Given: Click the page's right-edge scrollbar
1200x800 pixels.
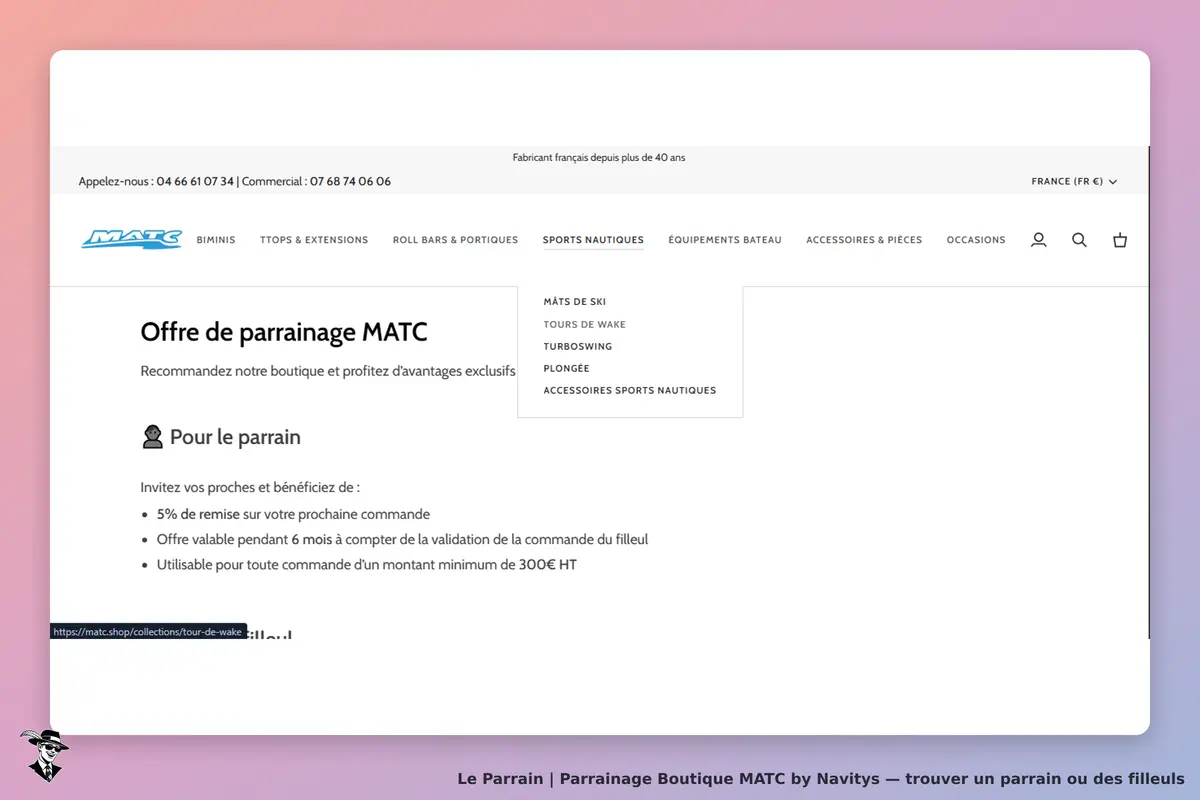Looking at the screenshot, I should (x=1149, y=392).
